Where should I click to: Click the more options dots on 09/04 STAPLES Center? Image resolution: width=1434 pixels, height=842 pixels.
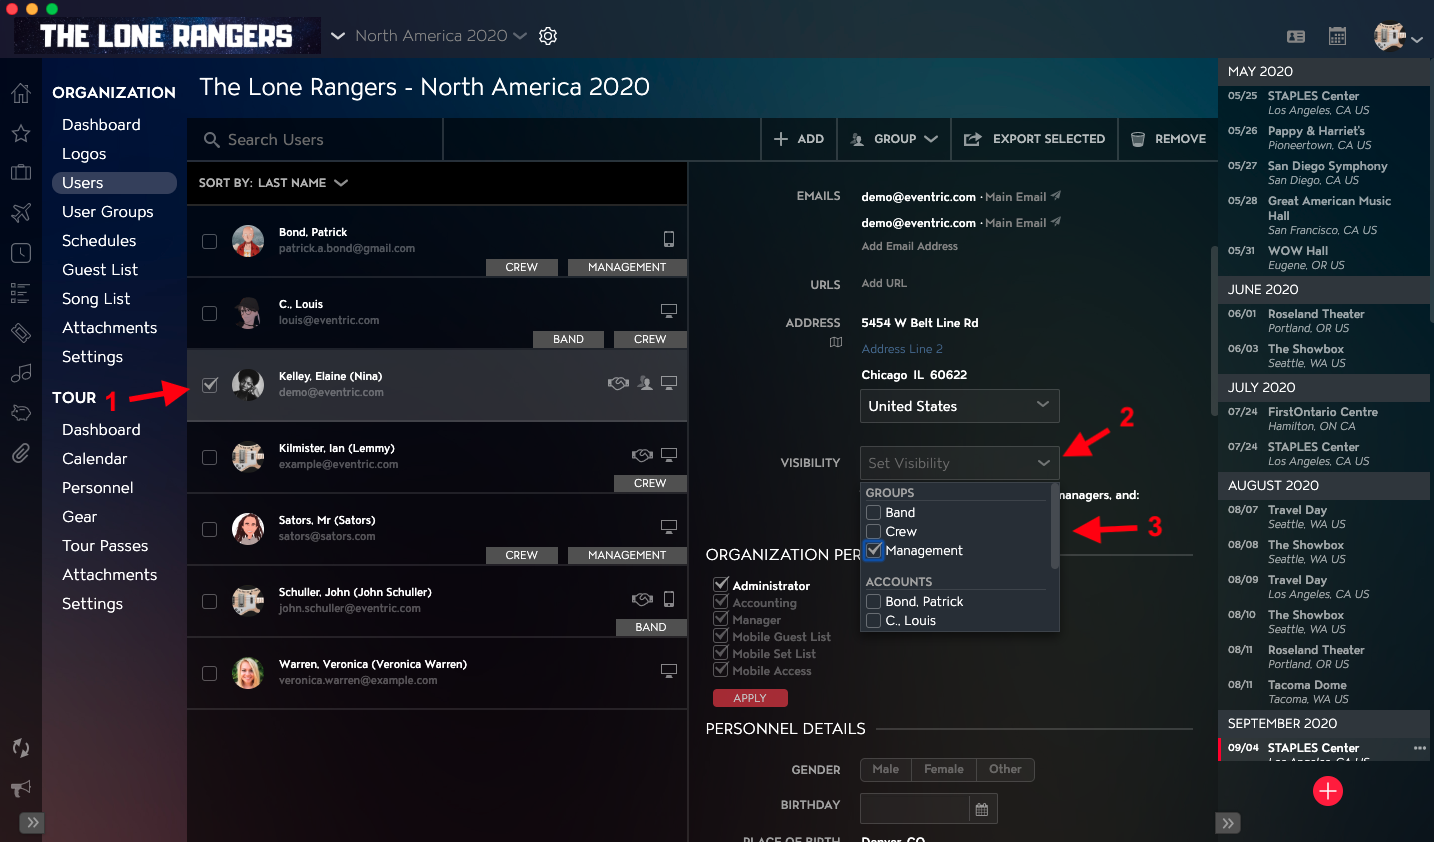[x=1420, y=748]
